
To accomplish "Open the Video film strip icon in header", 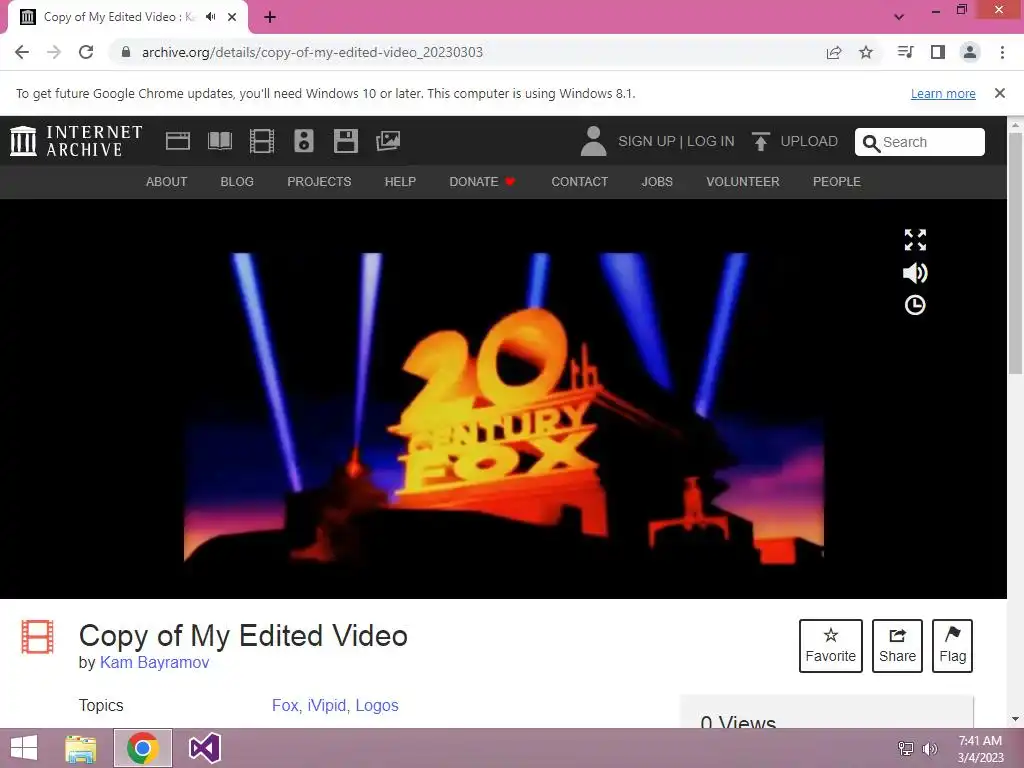I will tap(262, 141).
